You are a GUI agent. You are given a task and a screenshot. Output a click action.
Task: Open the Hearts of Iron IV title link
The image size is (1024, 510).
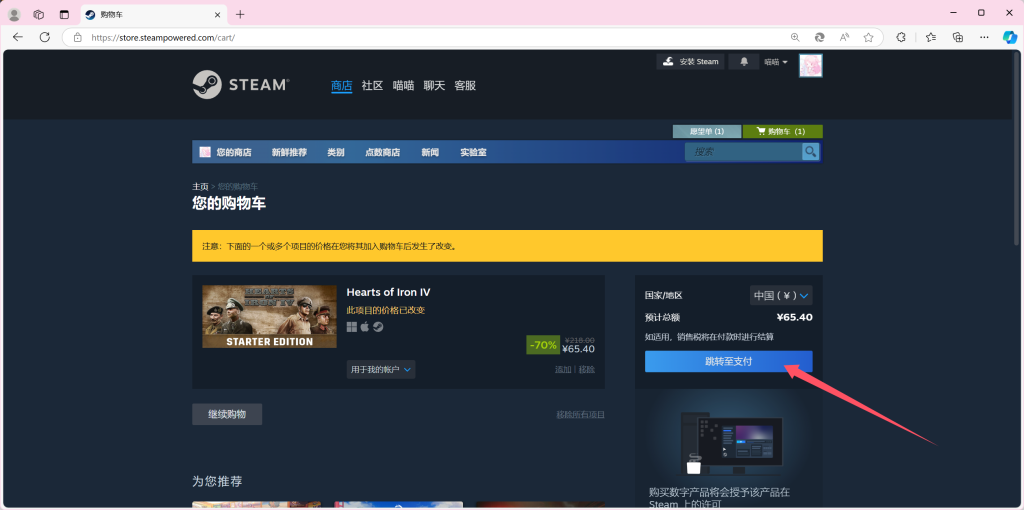(388, 292)
